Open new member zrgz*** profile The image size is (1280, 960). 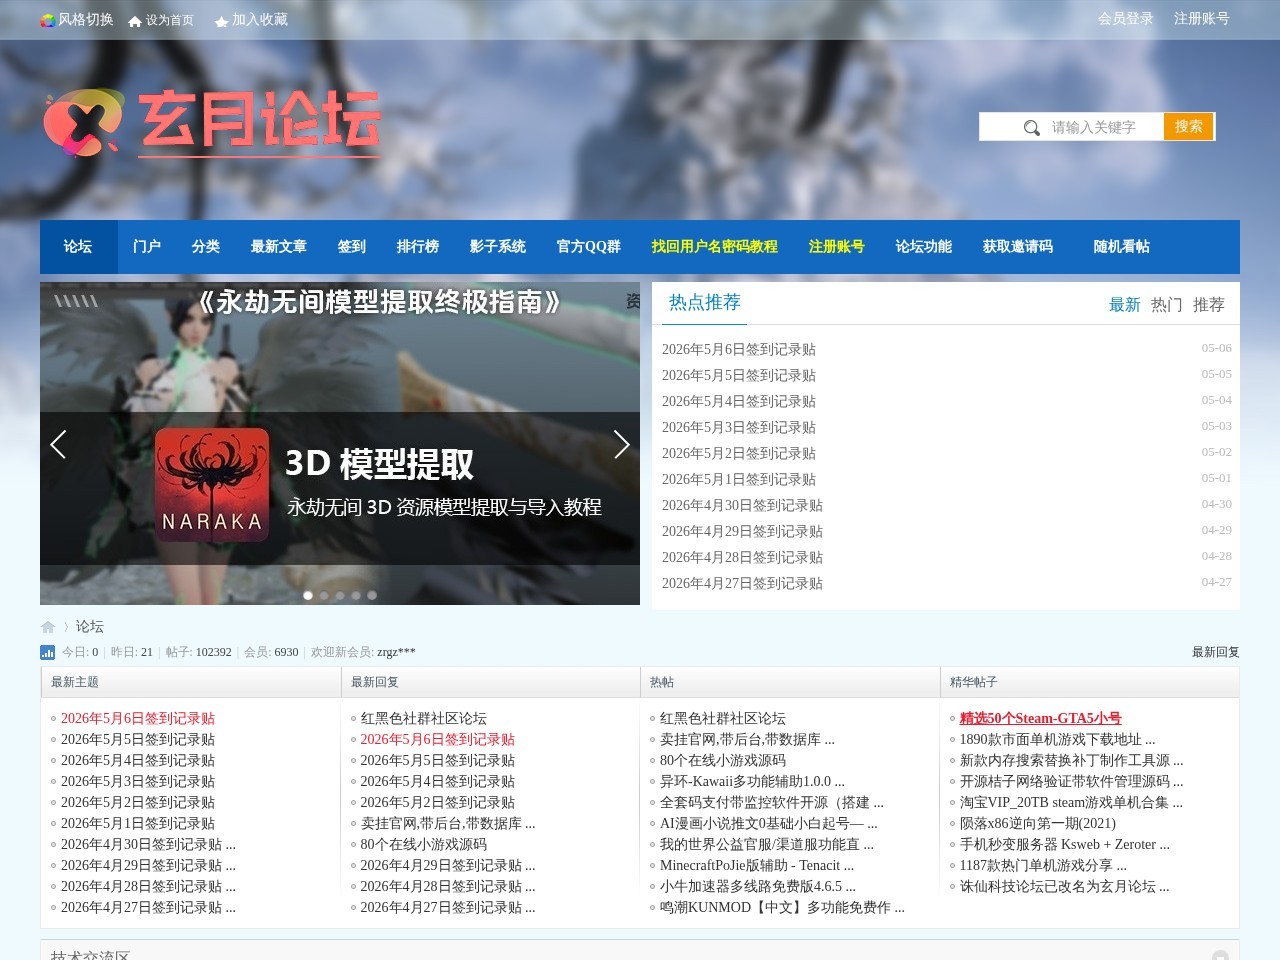point(396,652)
